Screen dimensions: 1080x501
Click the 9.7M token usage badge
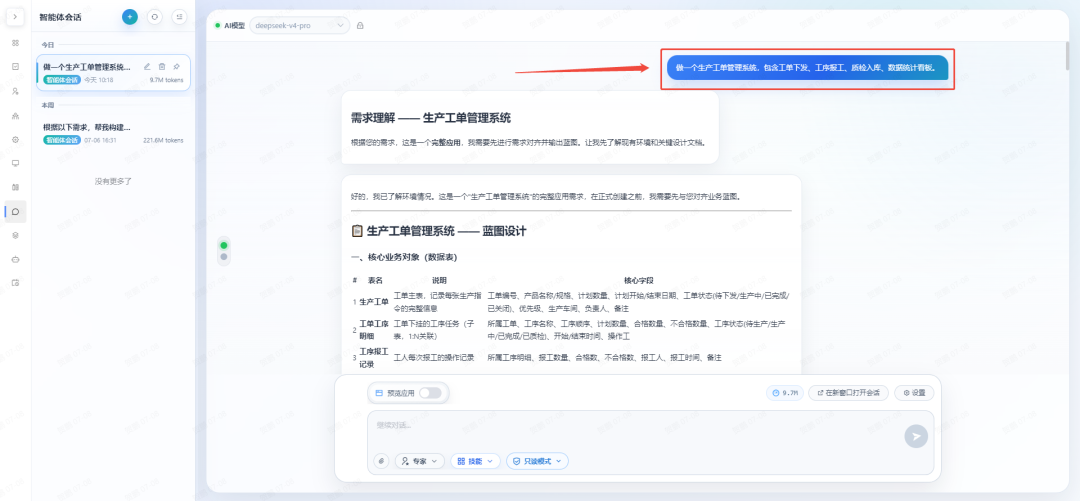click(x=785, y=393)
